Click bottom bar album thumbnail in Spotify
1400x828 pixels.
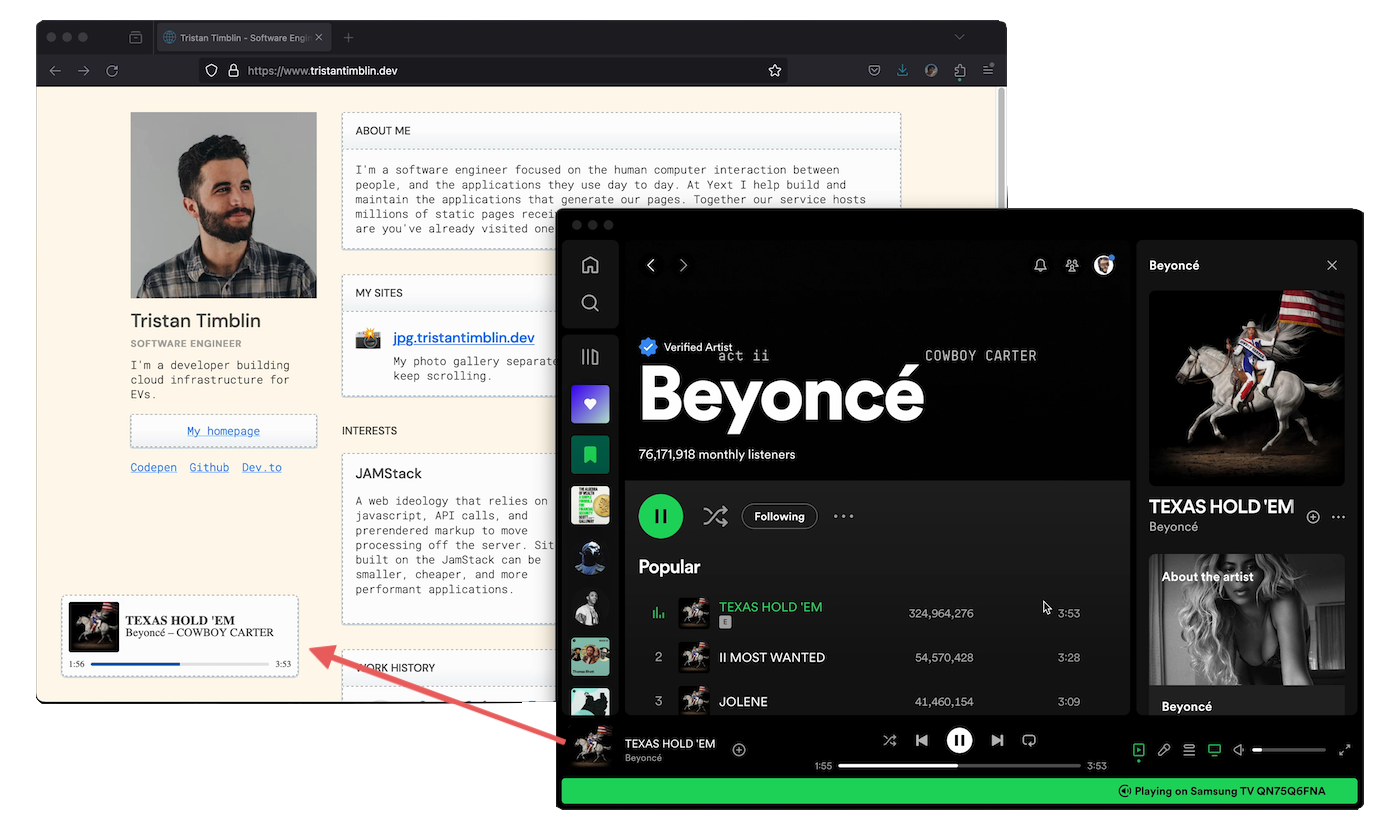[592, 749]
